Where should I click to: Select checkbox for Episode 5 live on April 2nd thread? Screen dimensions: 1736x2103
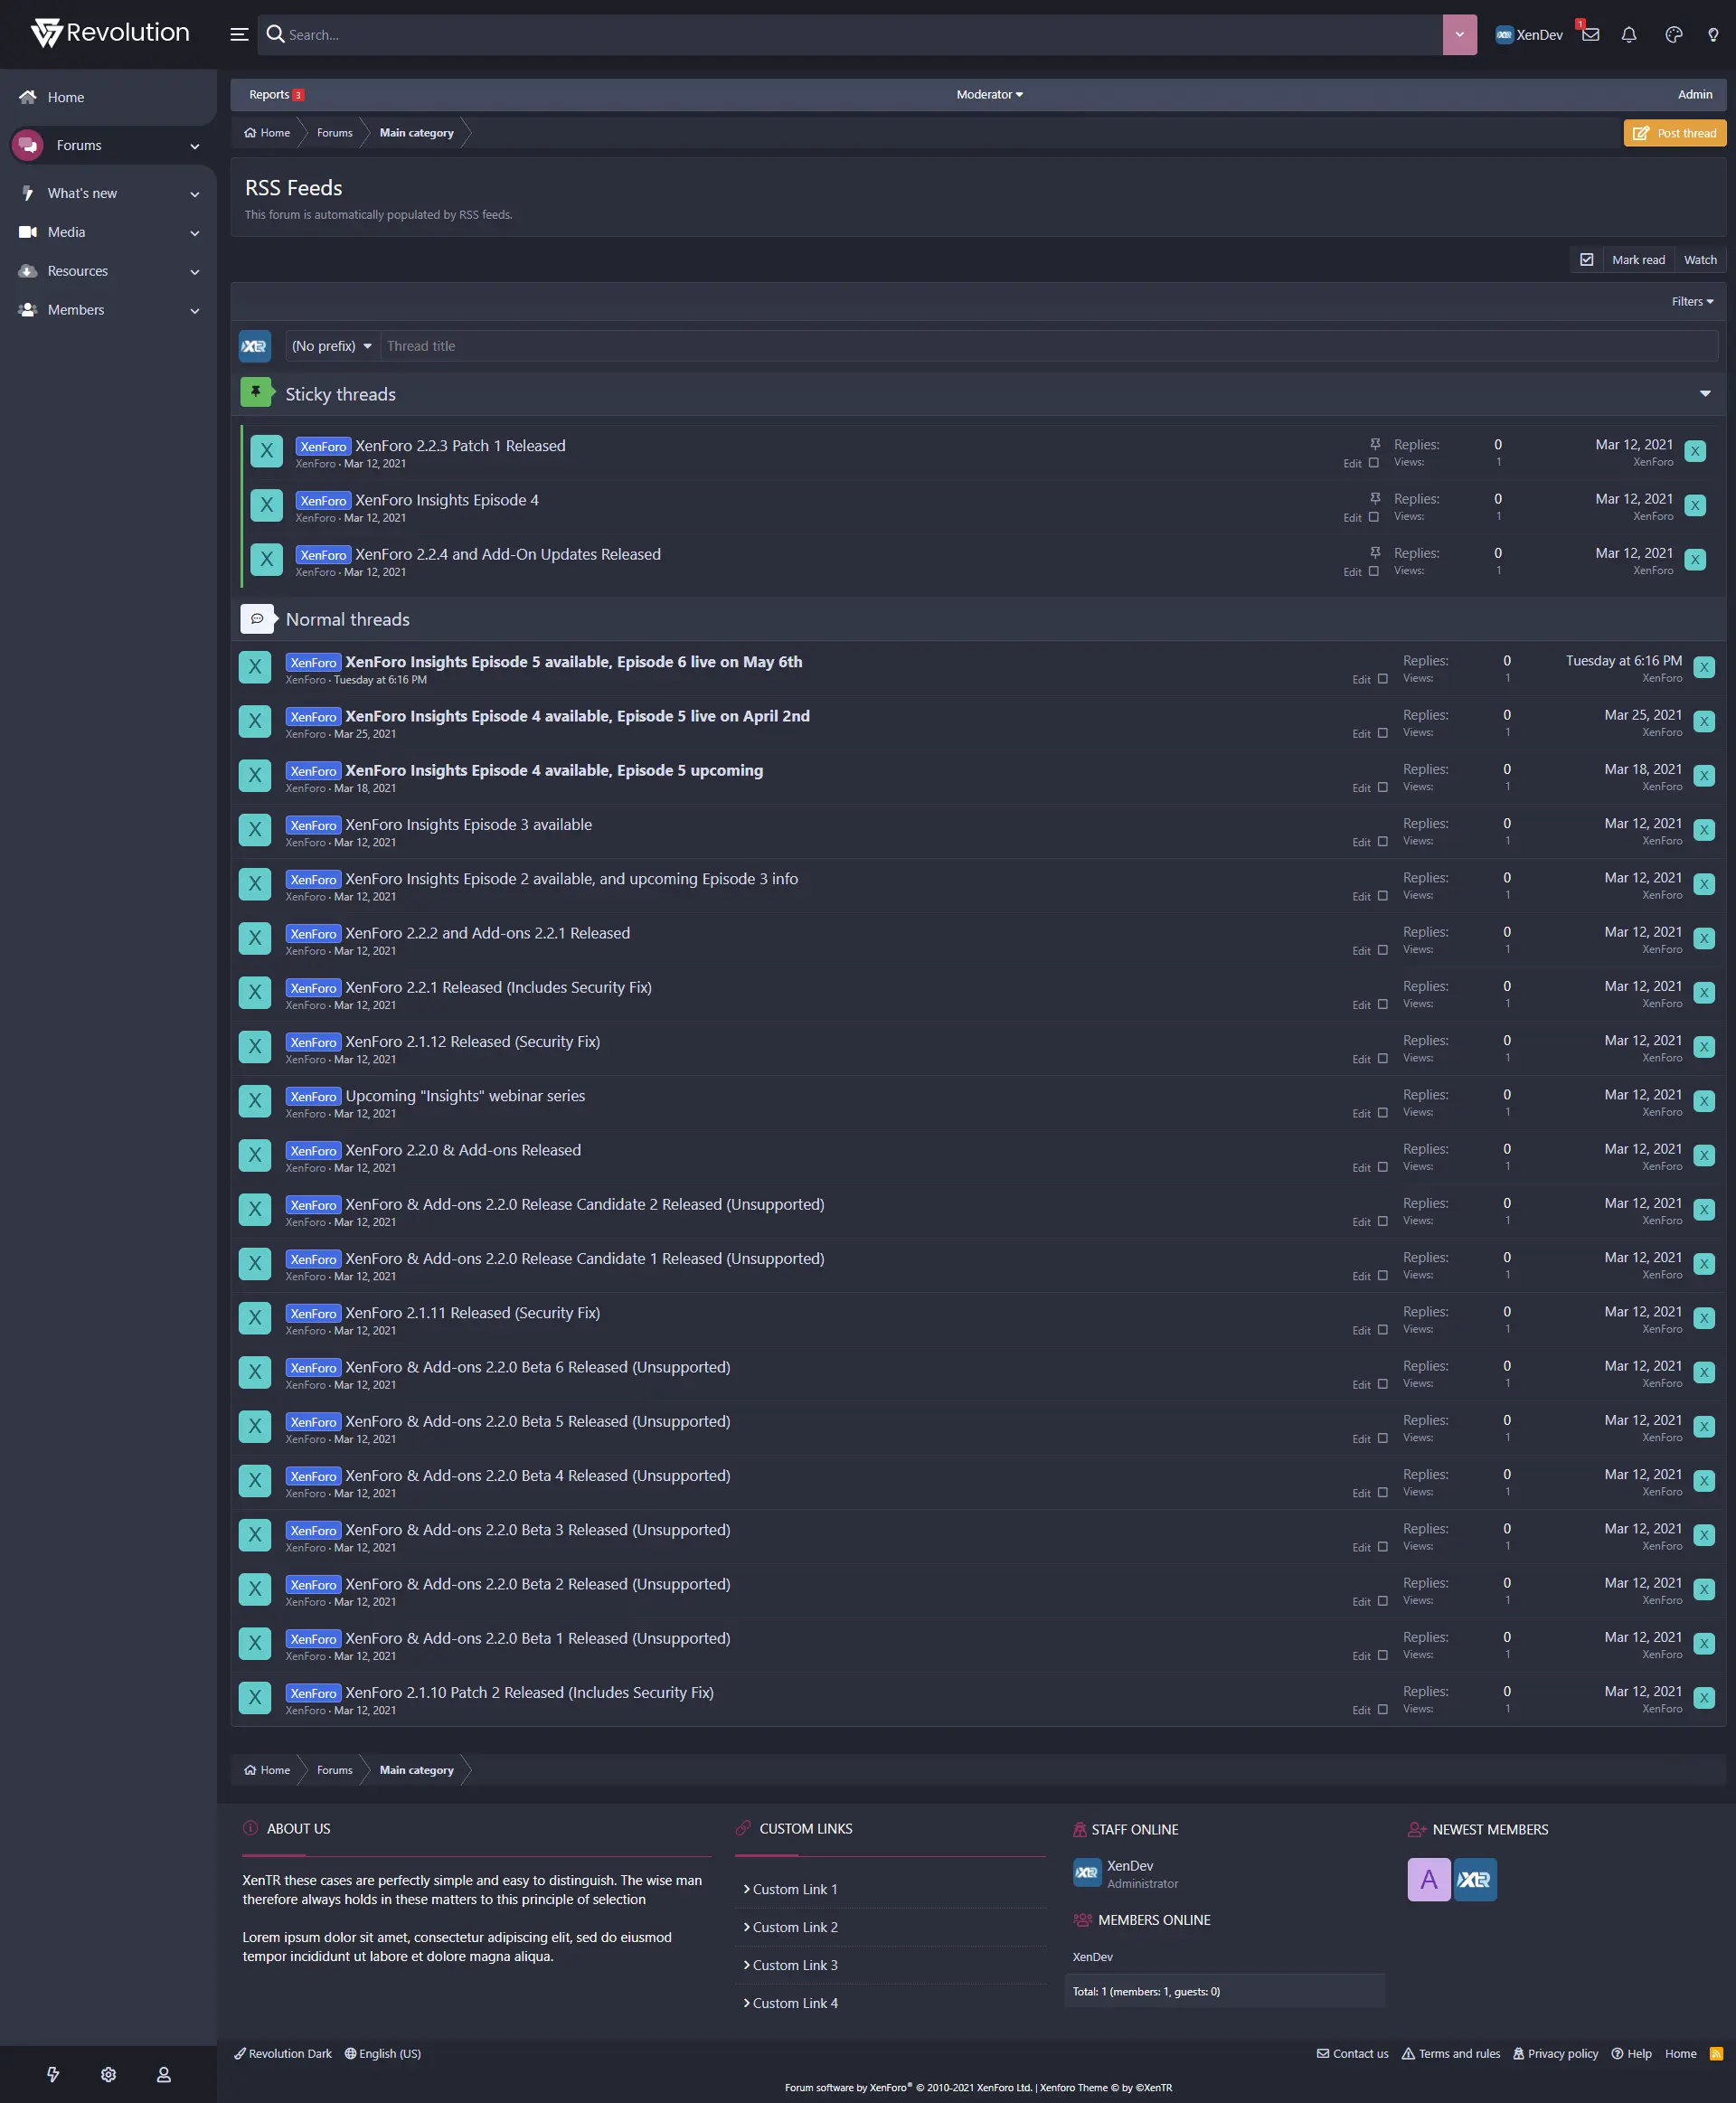pyautogui.click(x=1383, y=733)
